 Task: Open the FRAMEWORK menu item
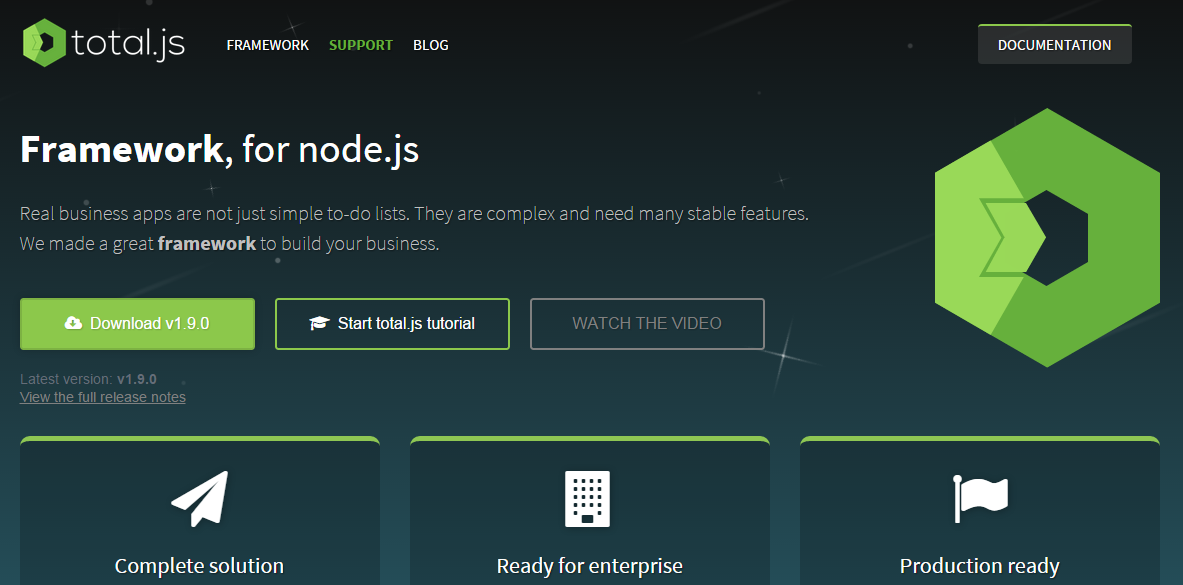click(267, 45)
